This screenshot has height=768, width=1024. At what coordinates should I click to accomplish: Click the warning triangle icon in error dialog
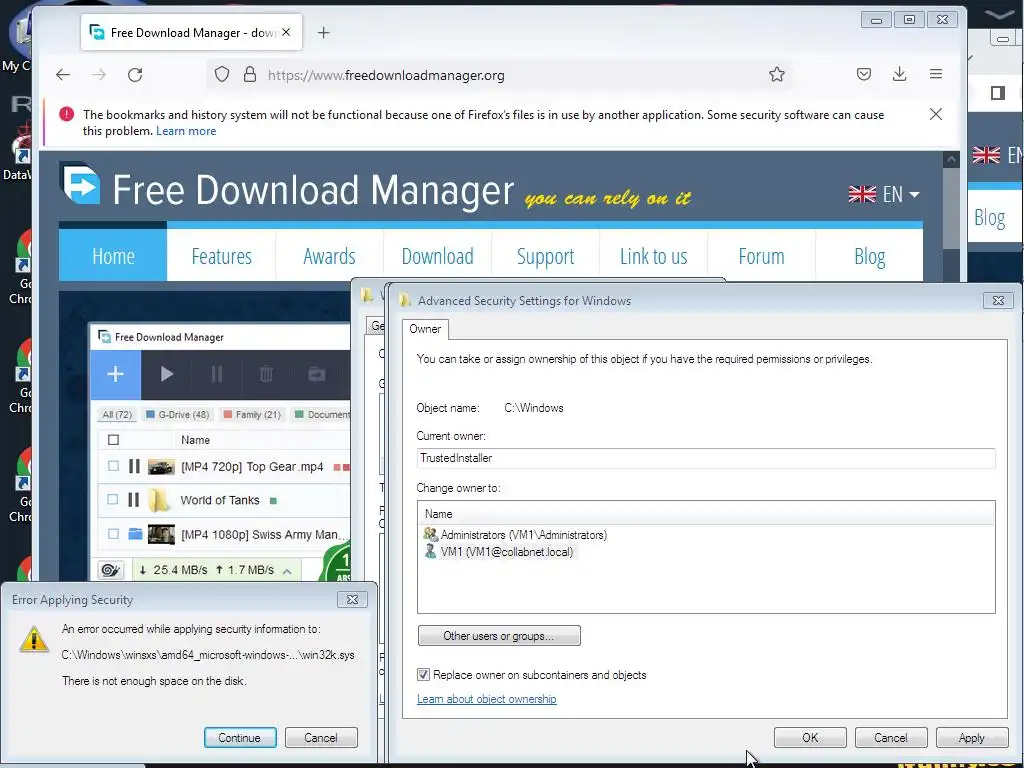34,639
